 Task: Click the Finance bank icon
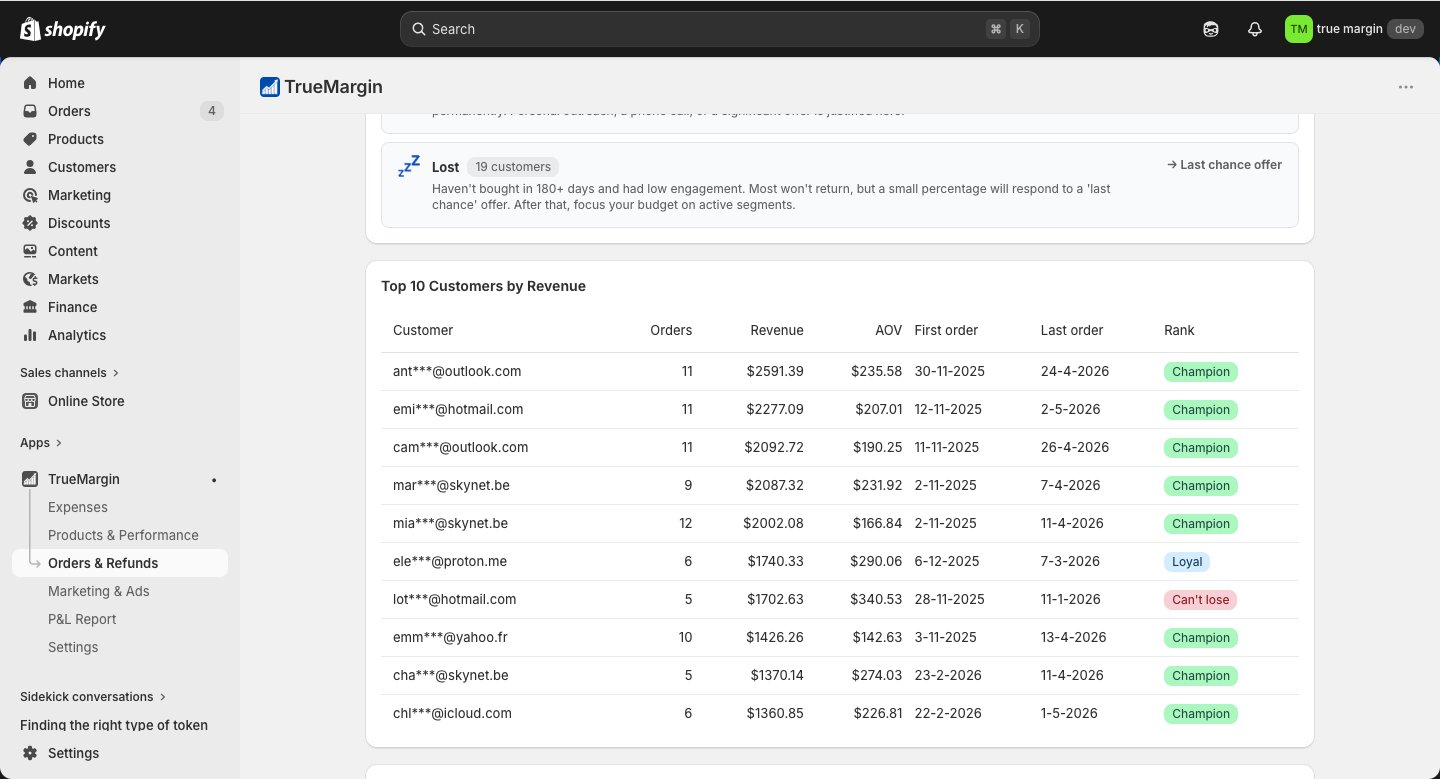pos(30,307)
